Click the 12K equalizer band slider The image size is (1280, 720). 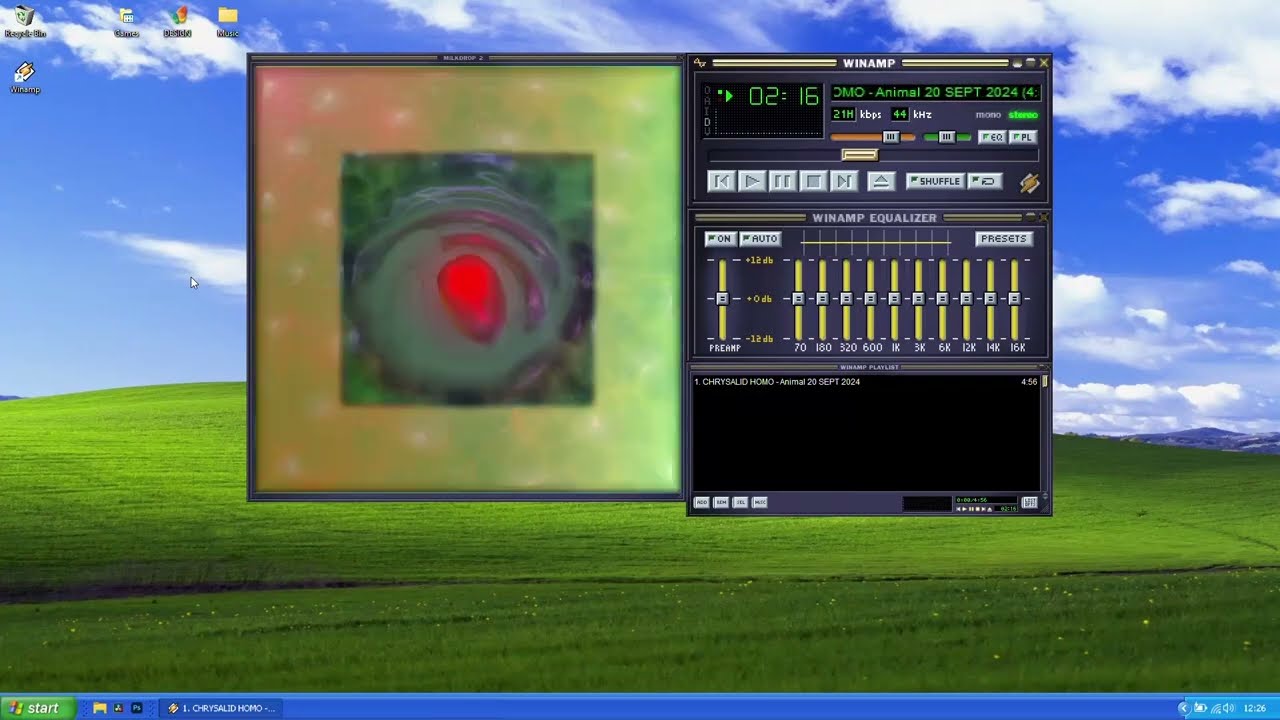(x=966, y=298)
